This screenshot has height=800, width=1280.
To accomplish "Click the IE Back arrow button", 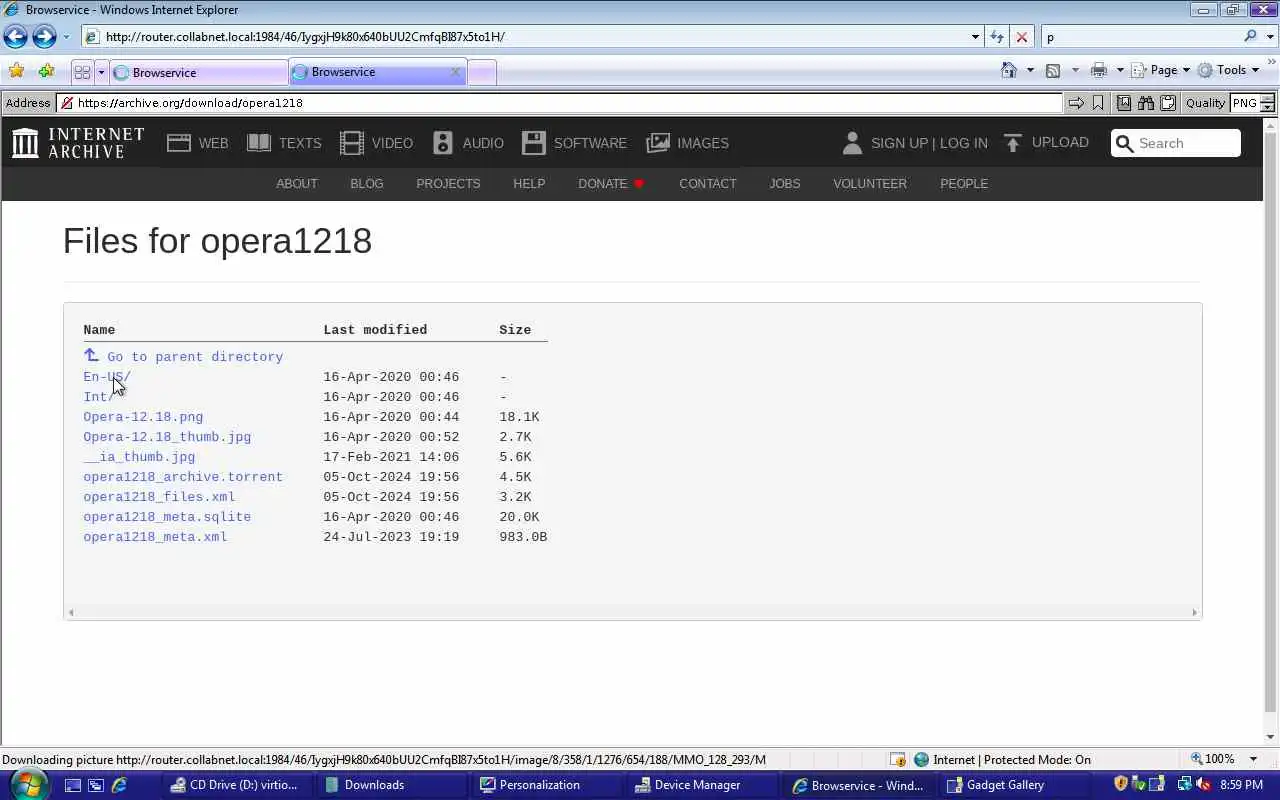I will (x=15, y=37).
